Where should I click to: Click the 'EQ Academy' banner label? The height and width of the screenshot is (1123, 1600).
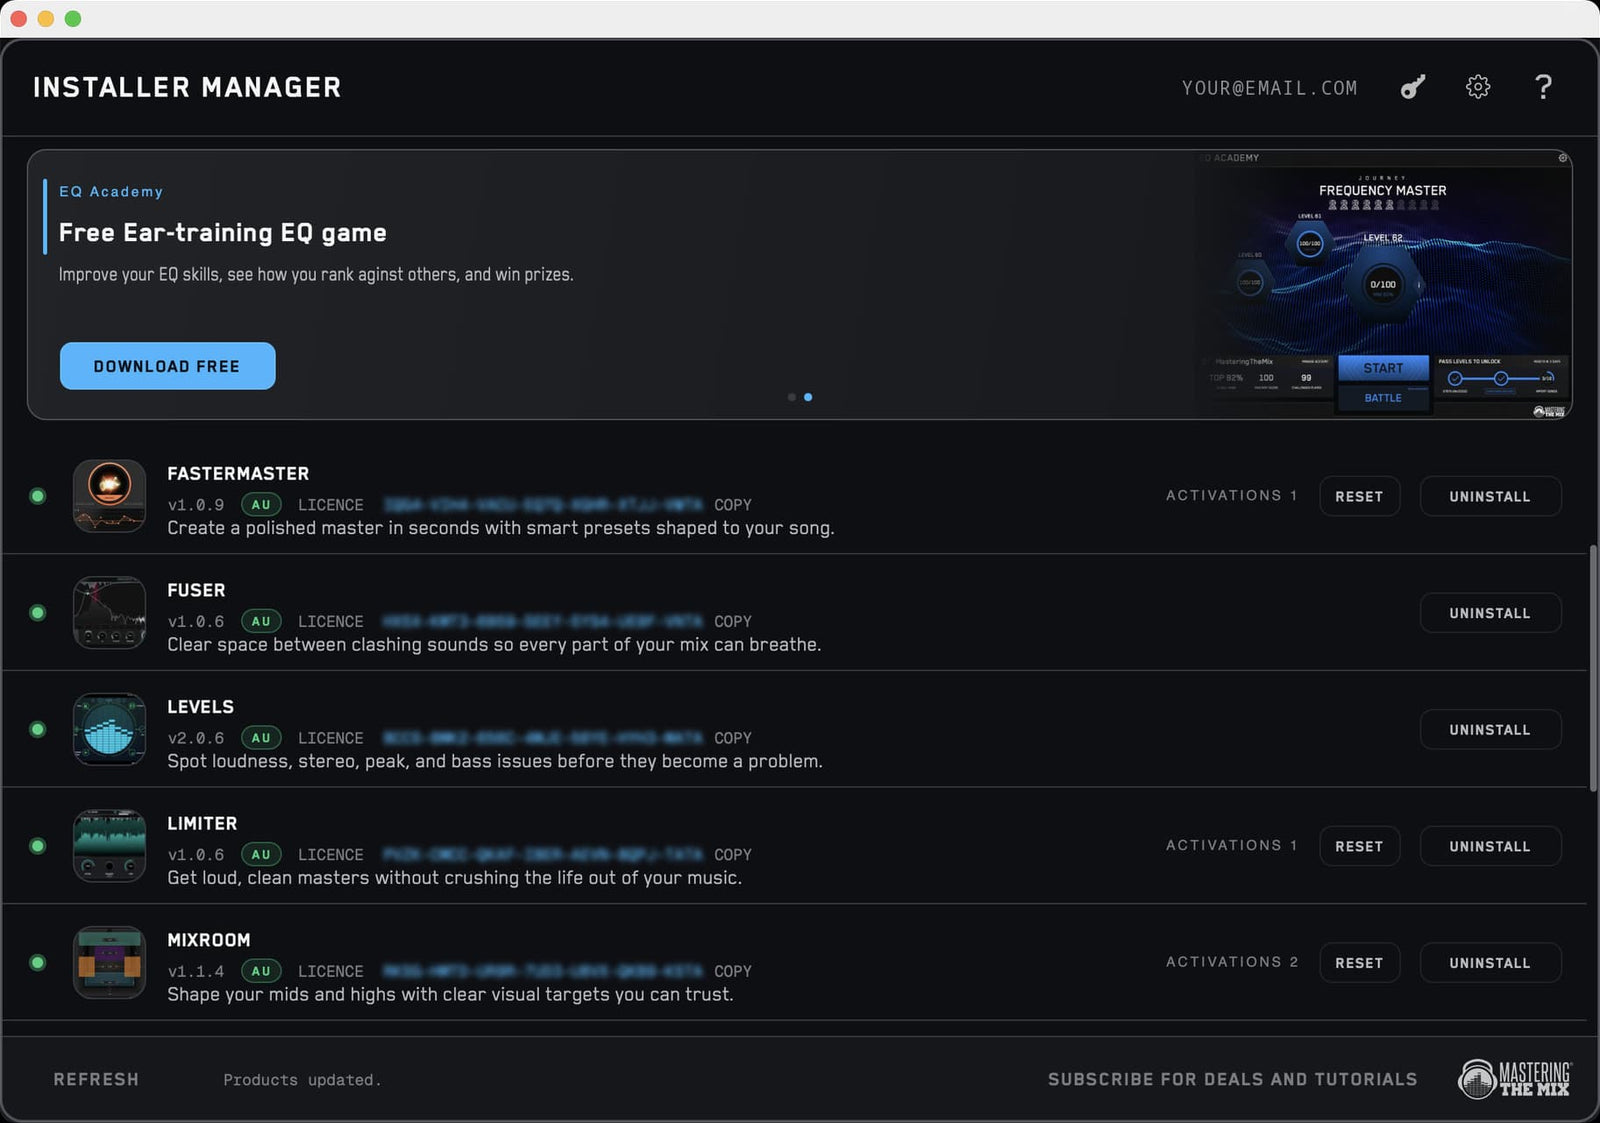[111, 191]
